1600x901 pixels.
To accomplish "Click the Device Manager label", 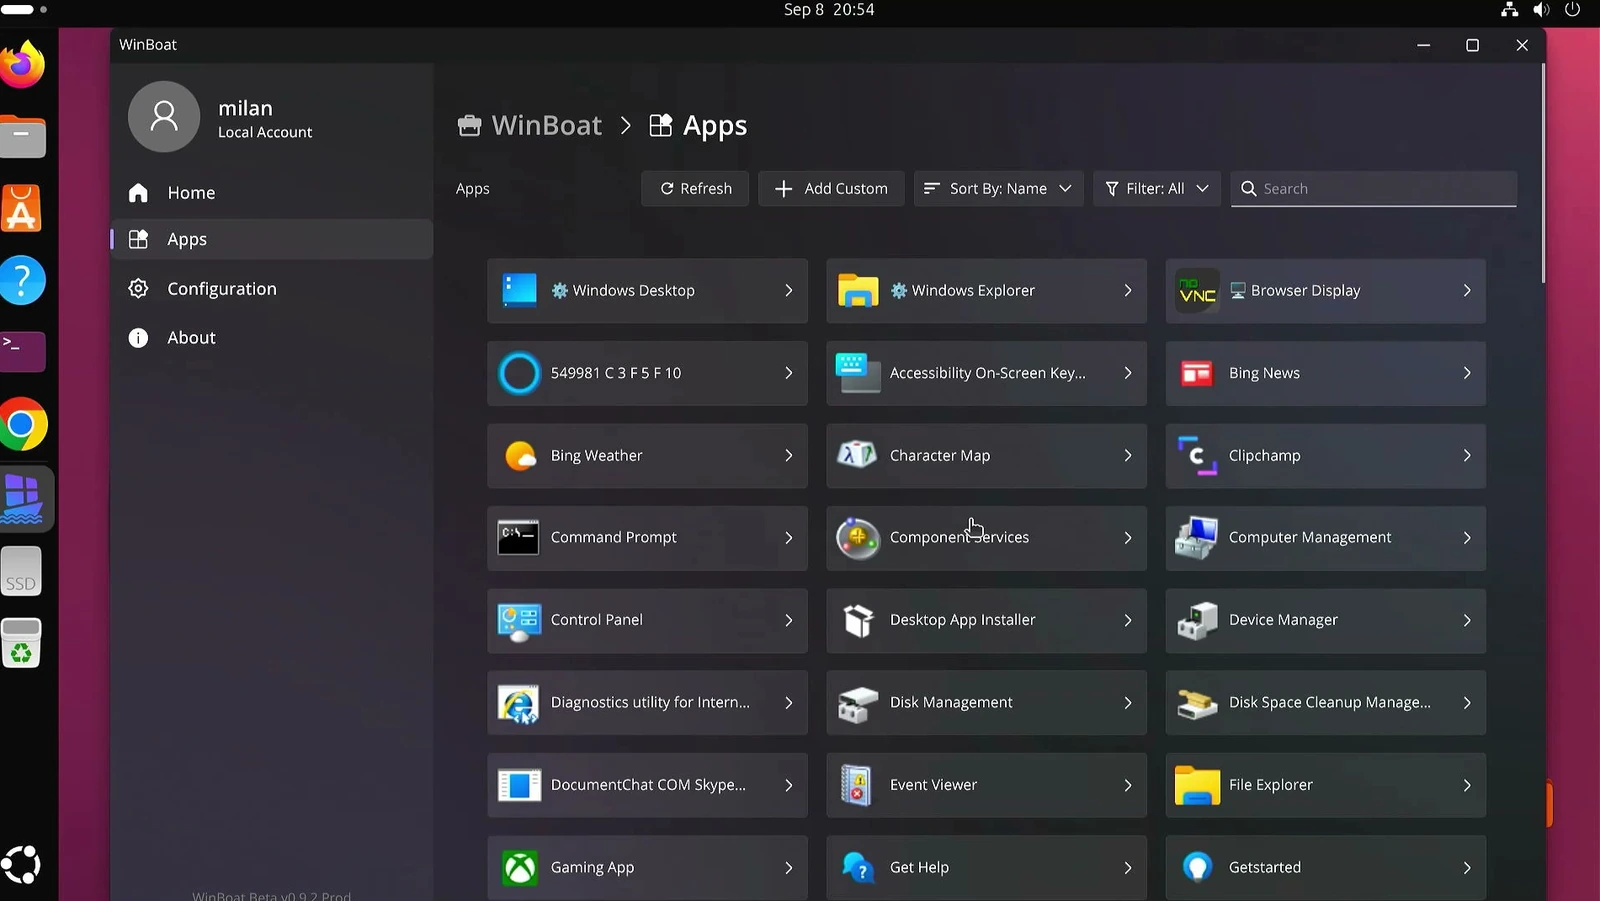I will coord(1283,620).
